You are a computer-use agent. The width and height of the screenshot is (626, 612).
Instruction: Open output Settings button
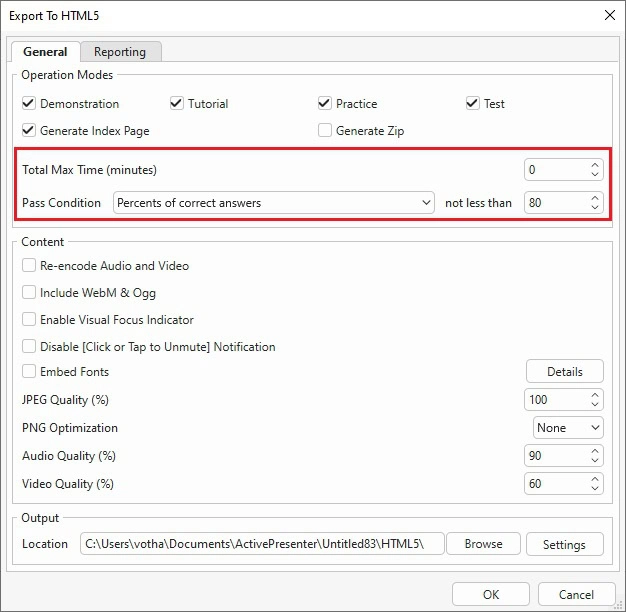[565, 544]
